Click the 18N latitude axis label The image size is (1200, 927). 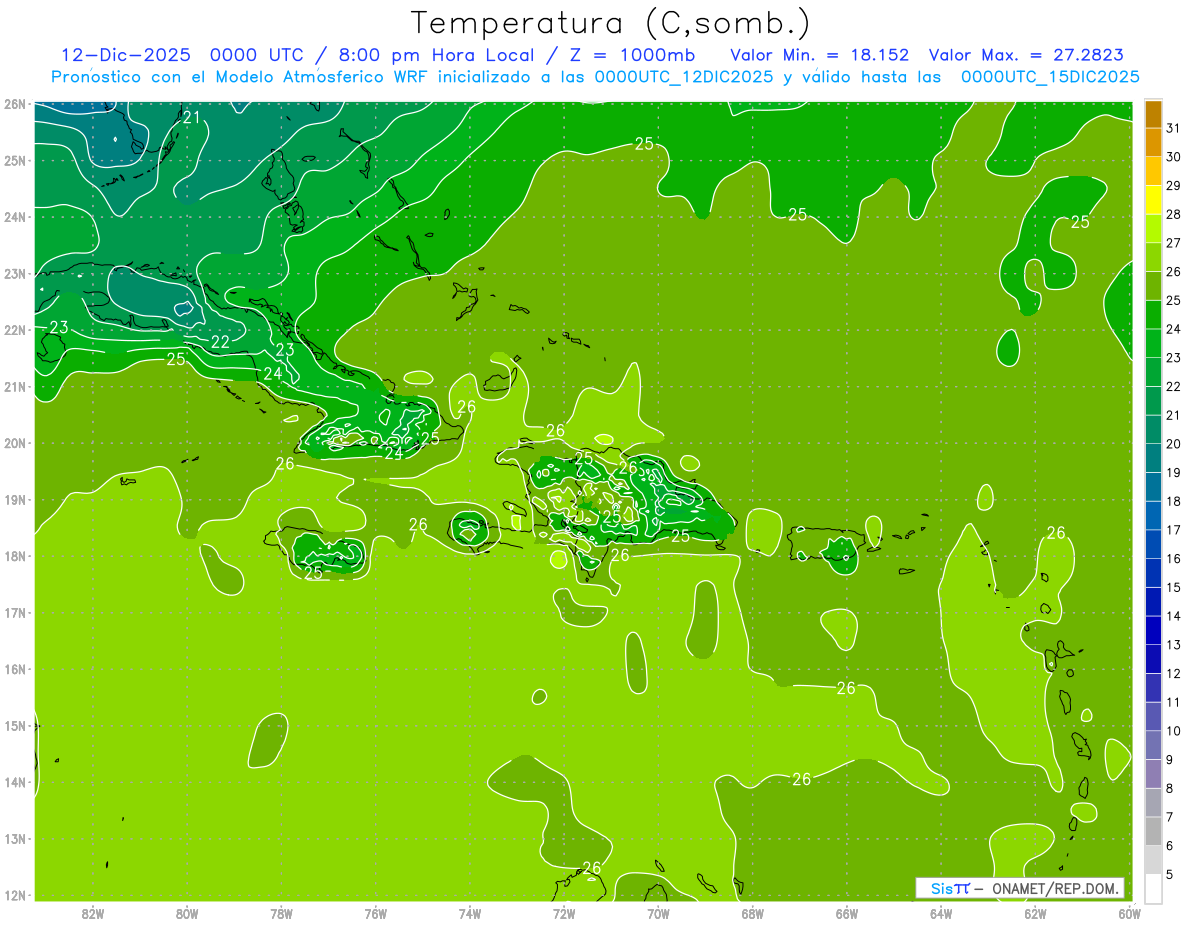(15, 556)
